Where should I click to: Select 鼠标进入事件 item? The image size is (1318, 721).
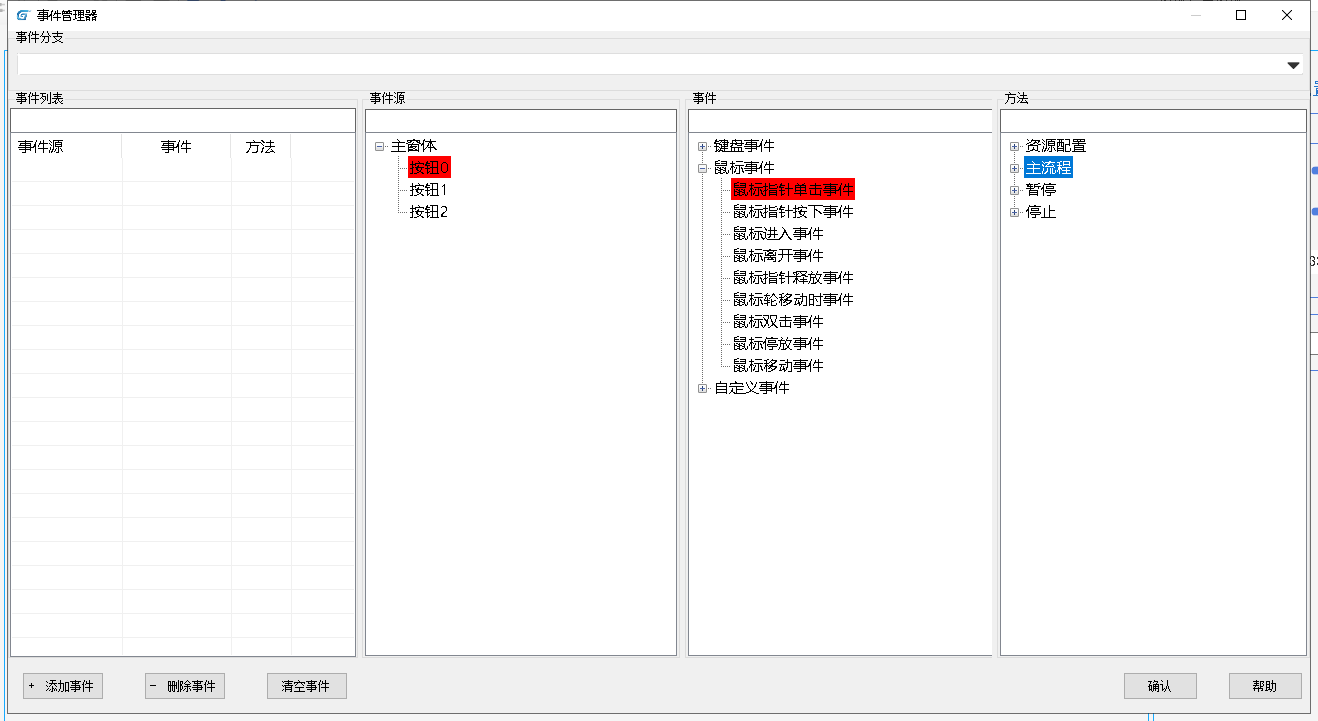pyautogui.click(x=778, y=234)
